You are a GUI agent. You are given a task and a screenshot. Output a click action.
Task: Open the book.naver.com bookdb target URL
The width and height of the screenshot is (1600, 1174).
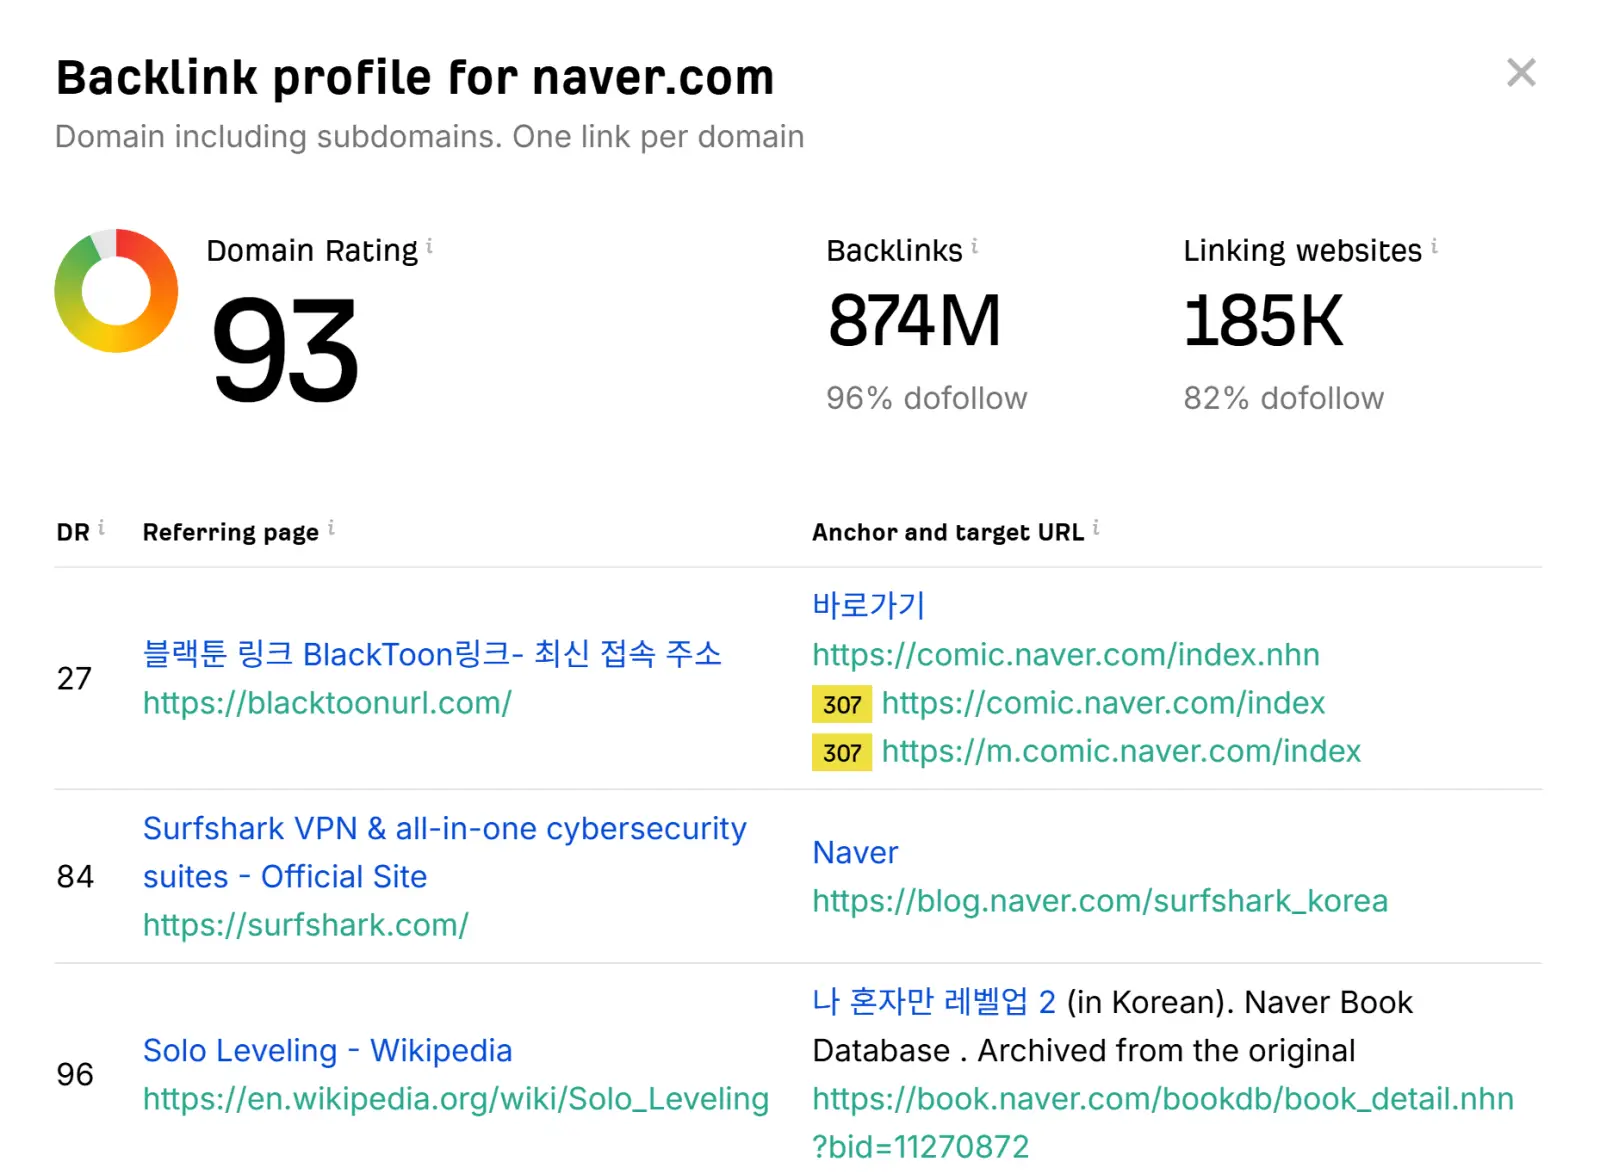coord(1163,1122)
